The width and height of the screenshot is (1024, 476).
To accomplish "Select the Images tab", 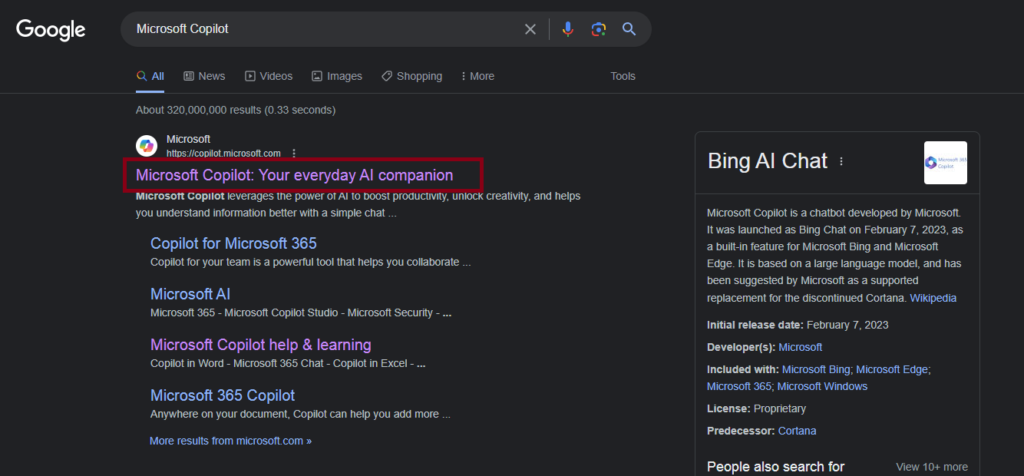I will tap(337, 76).
